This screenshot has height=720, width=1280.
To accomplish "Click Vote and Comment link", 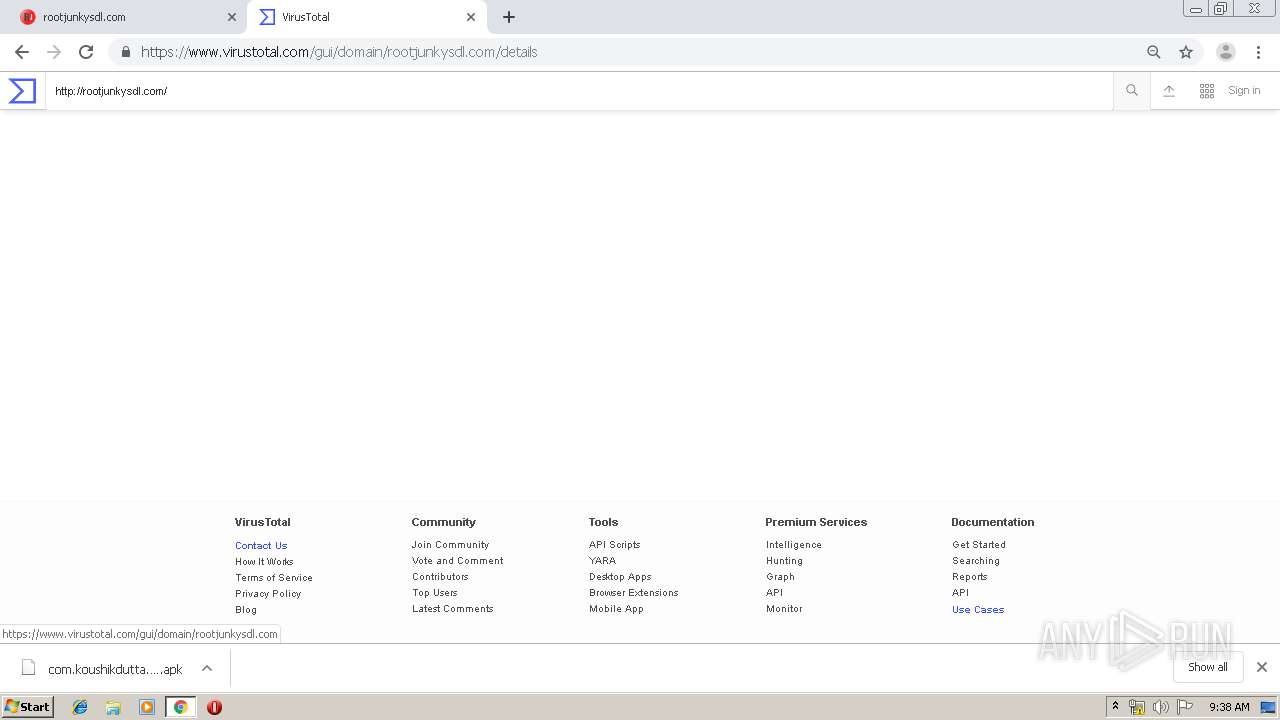I will click(458, 560).
